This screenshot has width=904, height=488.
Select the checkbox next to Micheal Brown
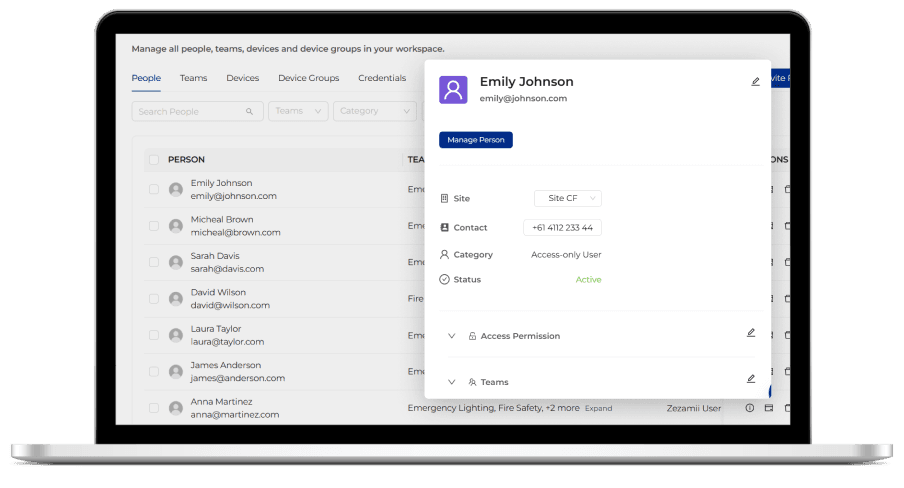154,226
